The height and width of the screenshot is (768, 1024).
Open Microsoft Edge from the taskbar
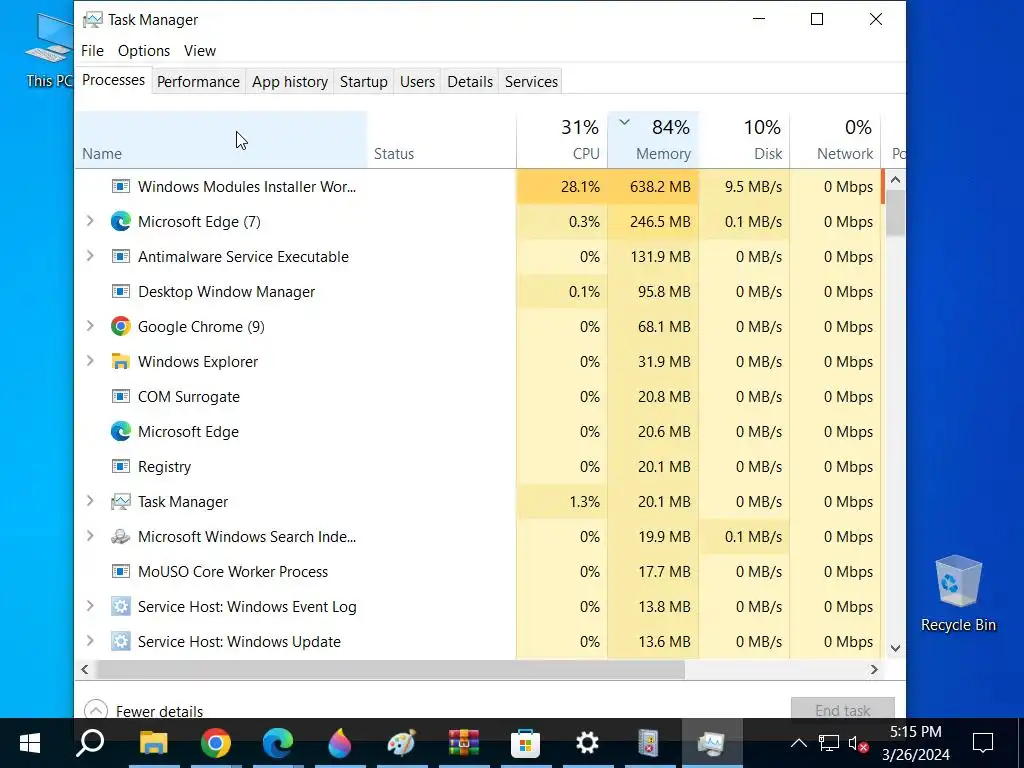pyautogui.click(x=278, y=743)
